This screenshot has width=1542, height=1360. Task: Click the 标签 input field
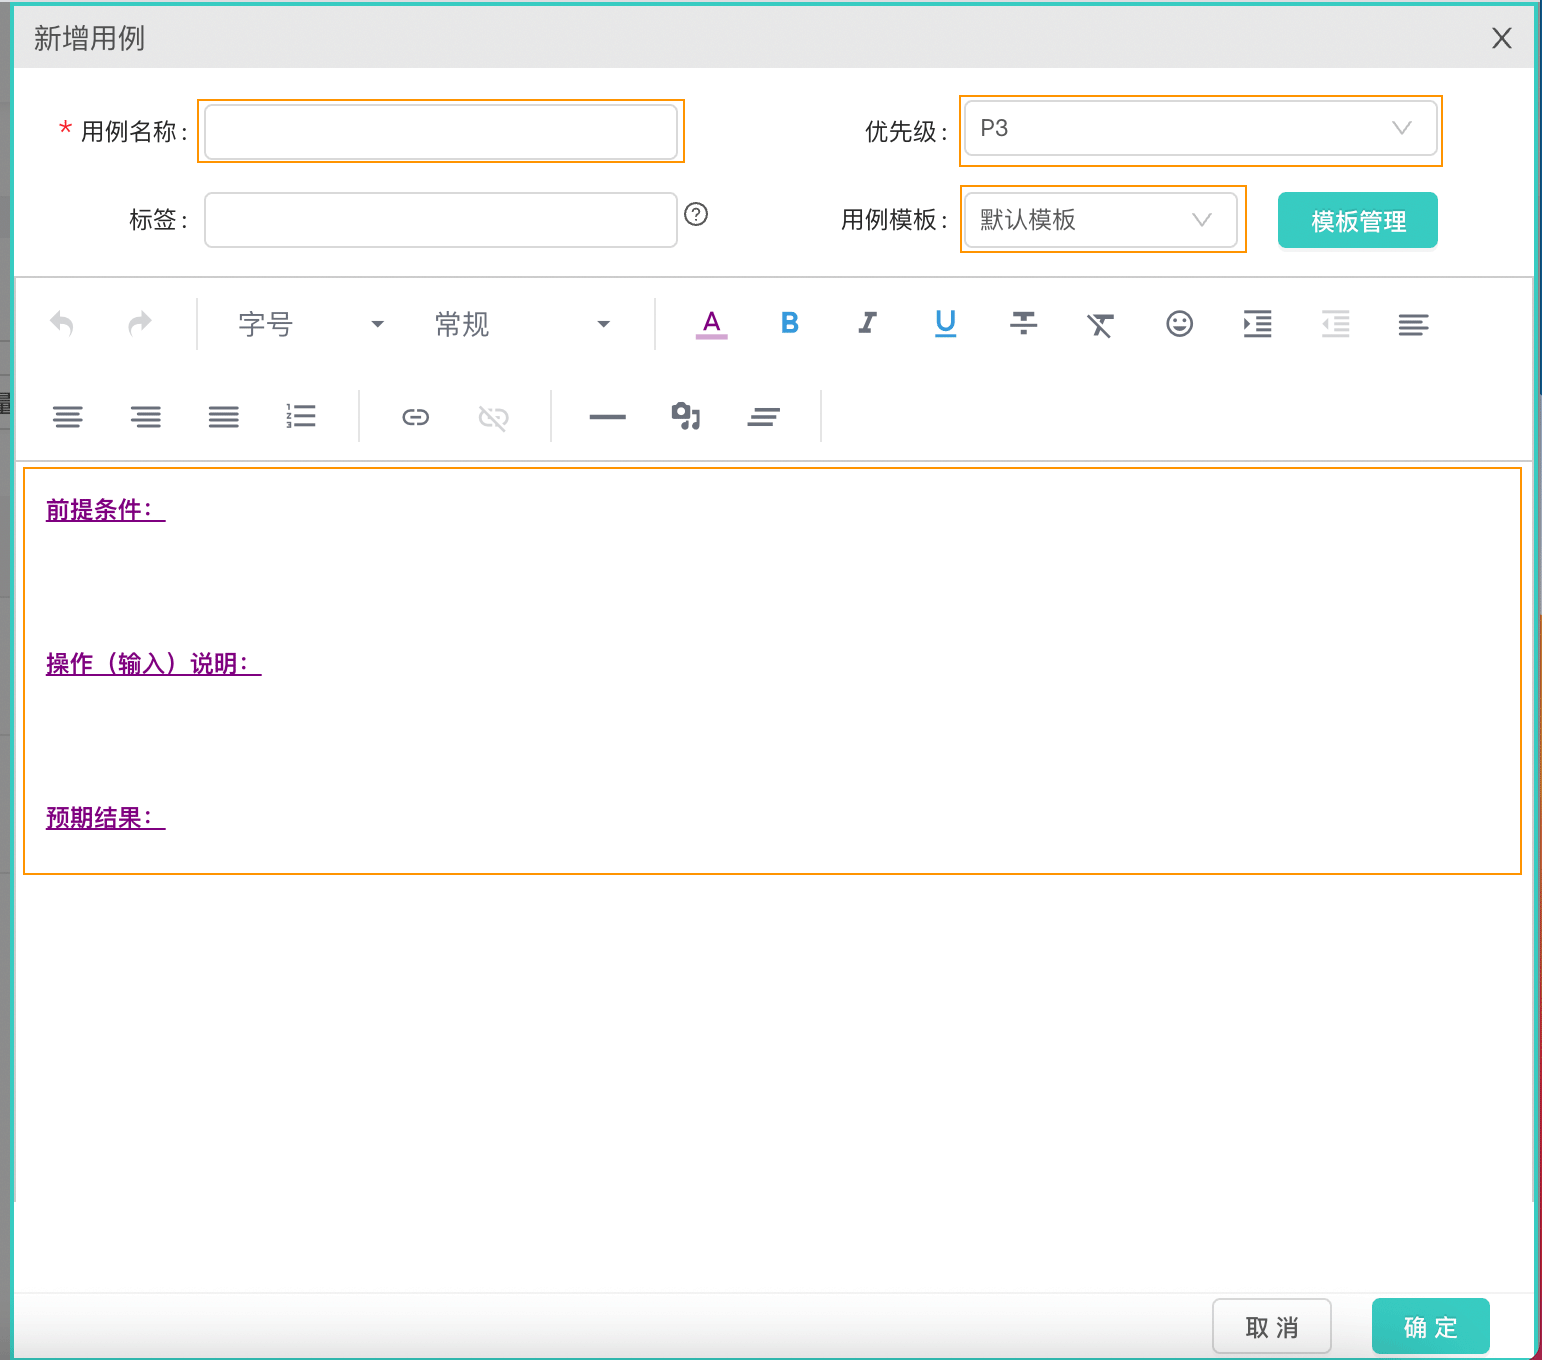coord(441,220)
